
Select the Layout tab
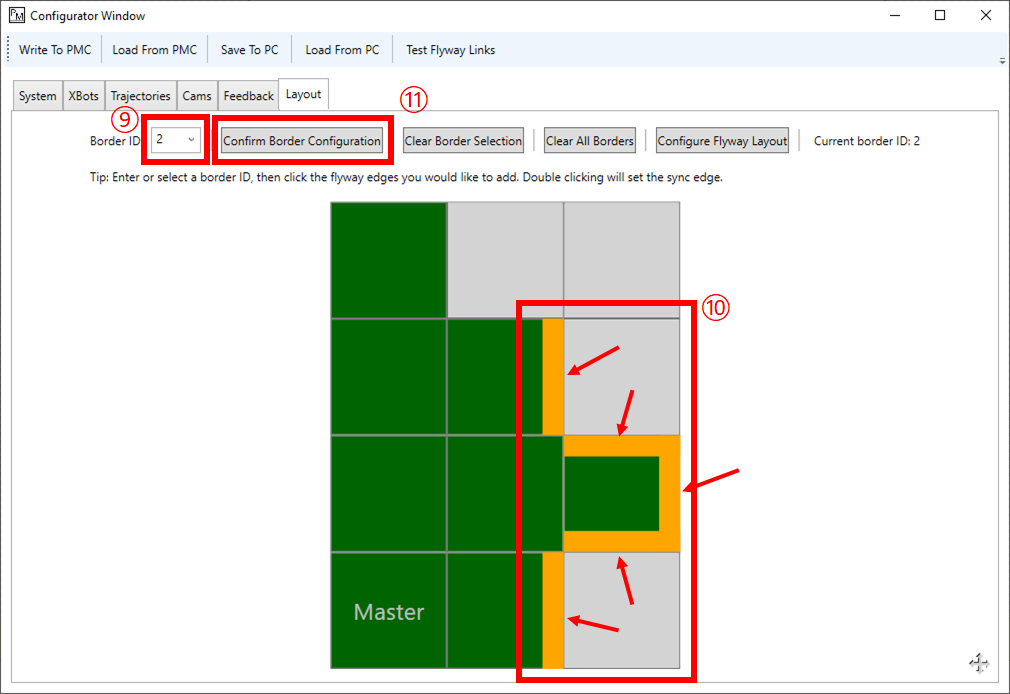point(303,95)
